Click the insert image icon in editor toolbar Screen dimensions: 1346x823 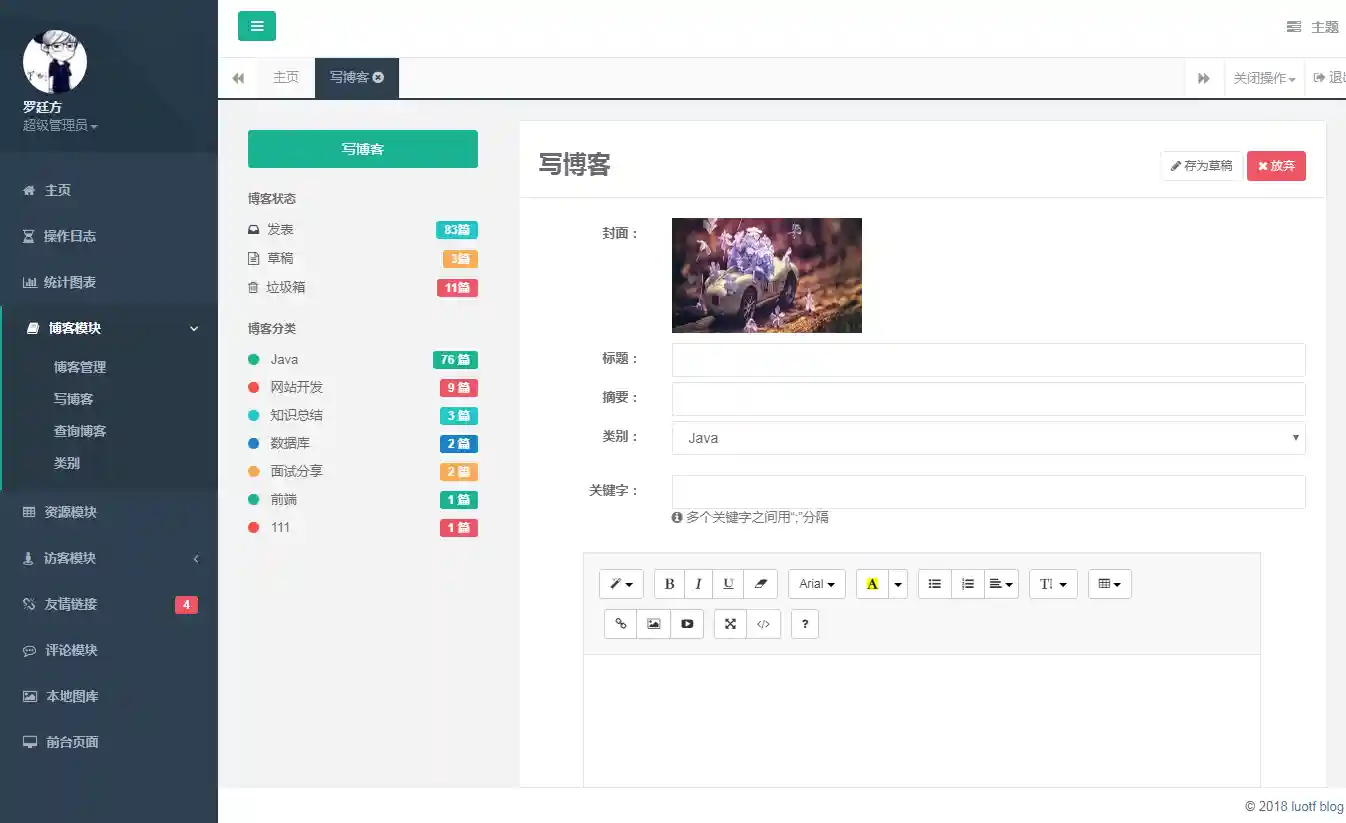pos(653,623)
